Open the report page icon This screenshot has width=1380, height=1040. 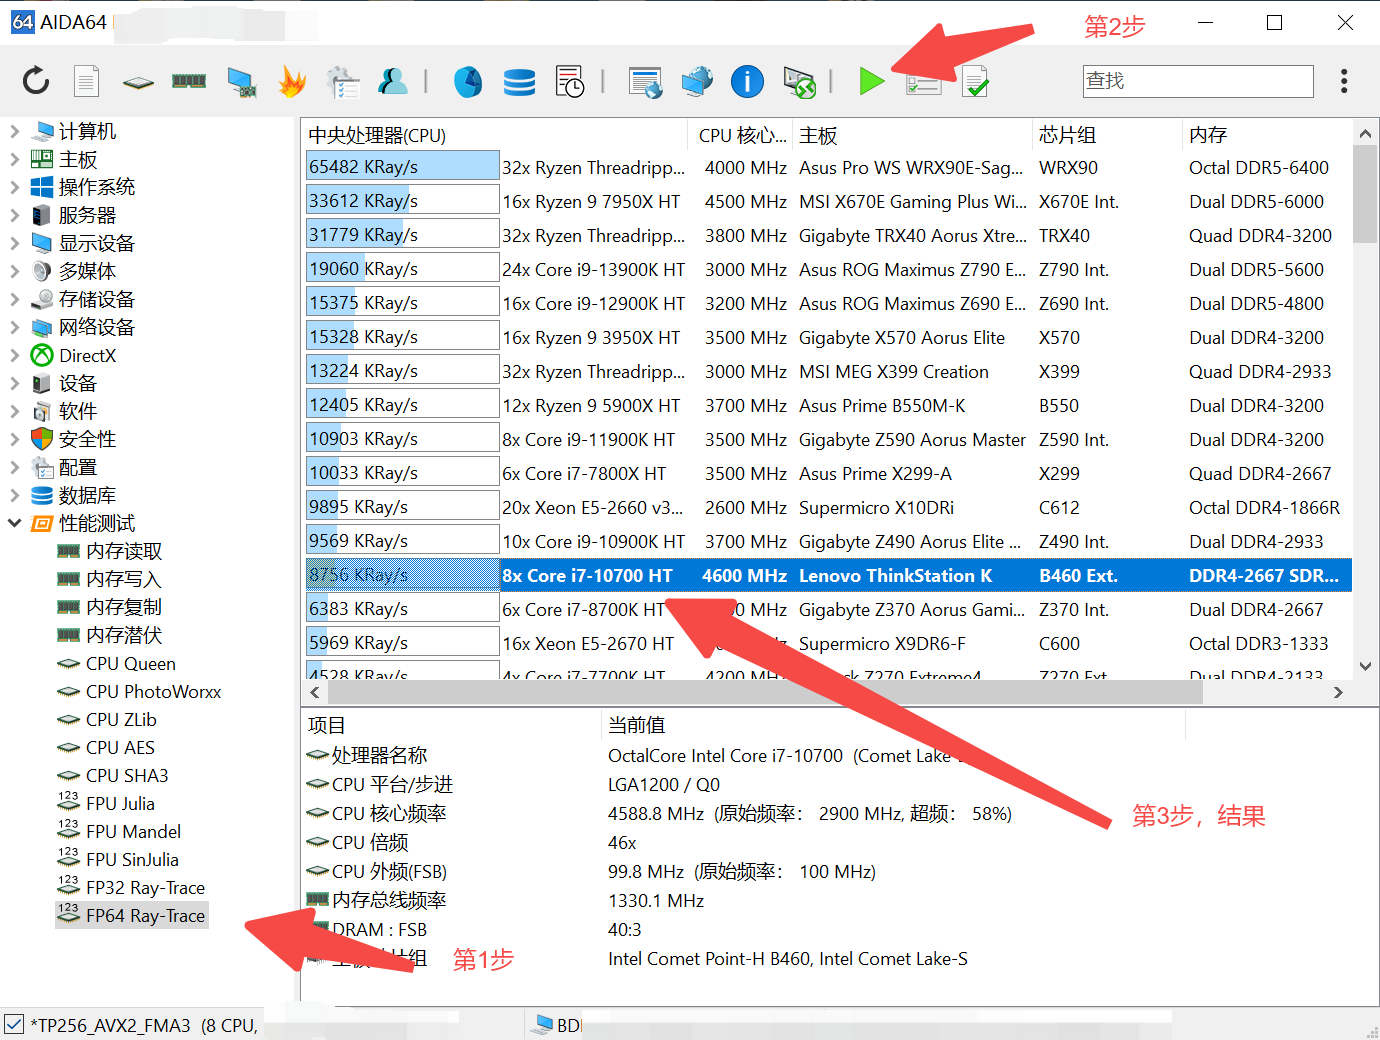coord(87,81)
